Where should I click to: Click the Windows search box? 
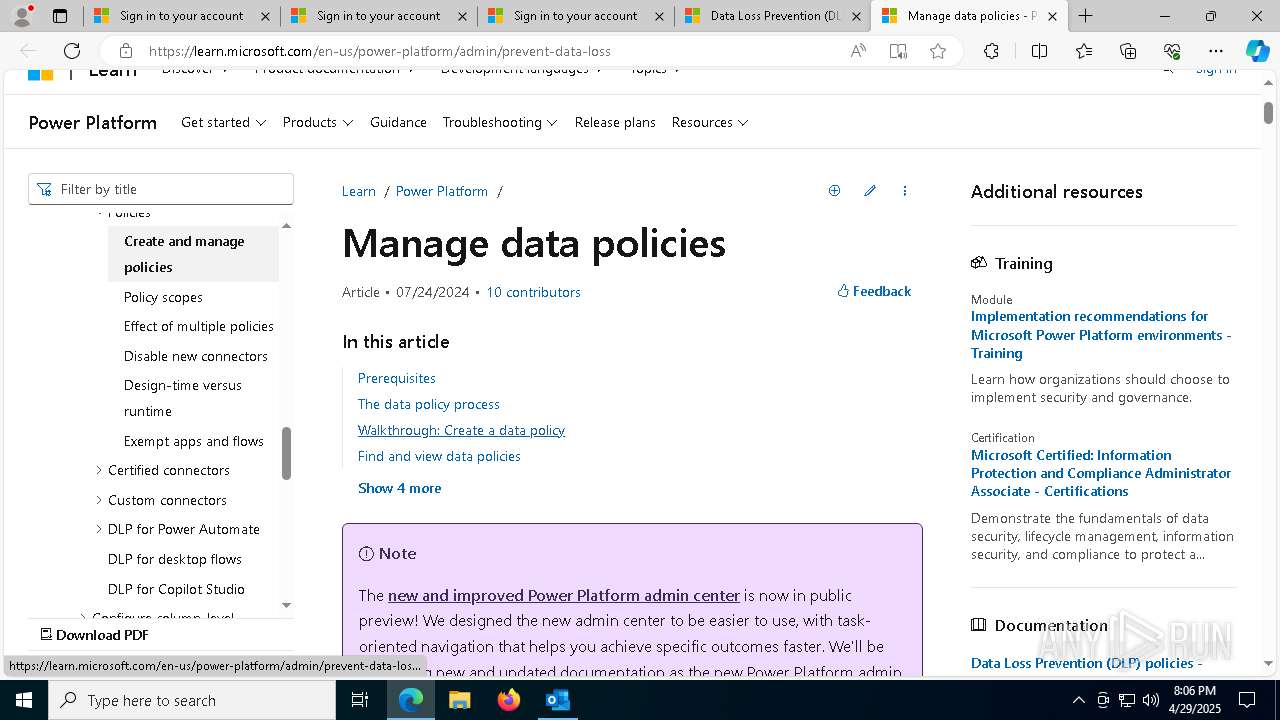[192, 700]
